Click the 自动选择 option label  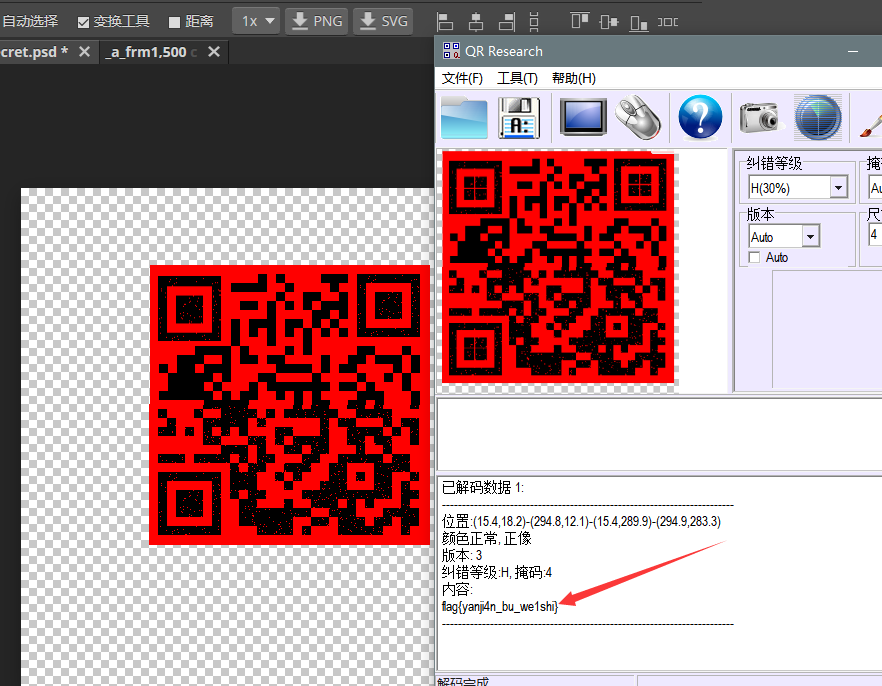click(30, 21)
